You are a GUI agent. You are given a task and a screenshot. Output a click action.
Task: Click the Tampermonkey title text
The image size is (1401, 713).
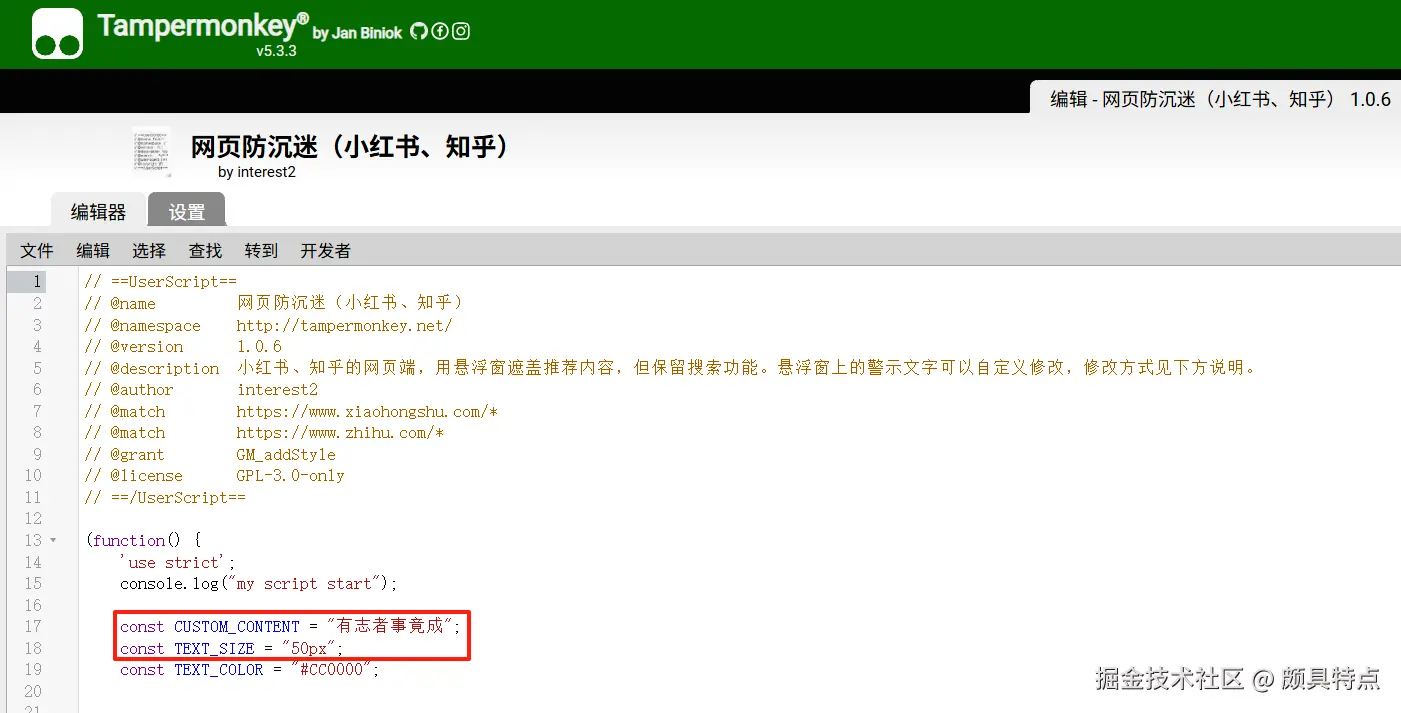coord(203,25)
